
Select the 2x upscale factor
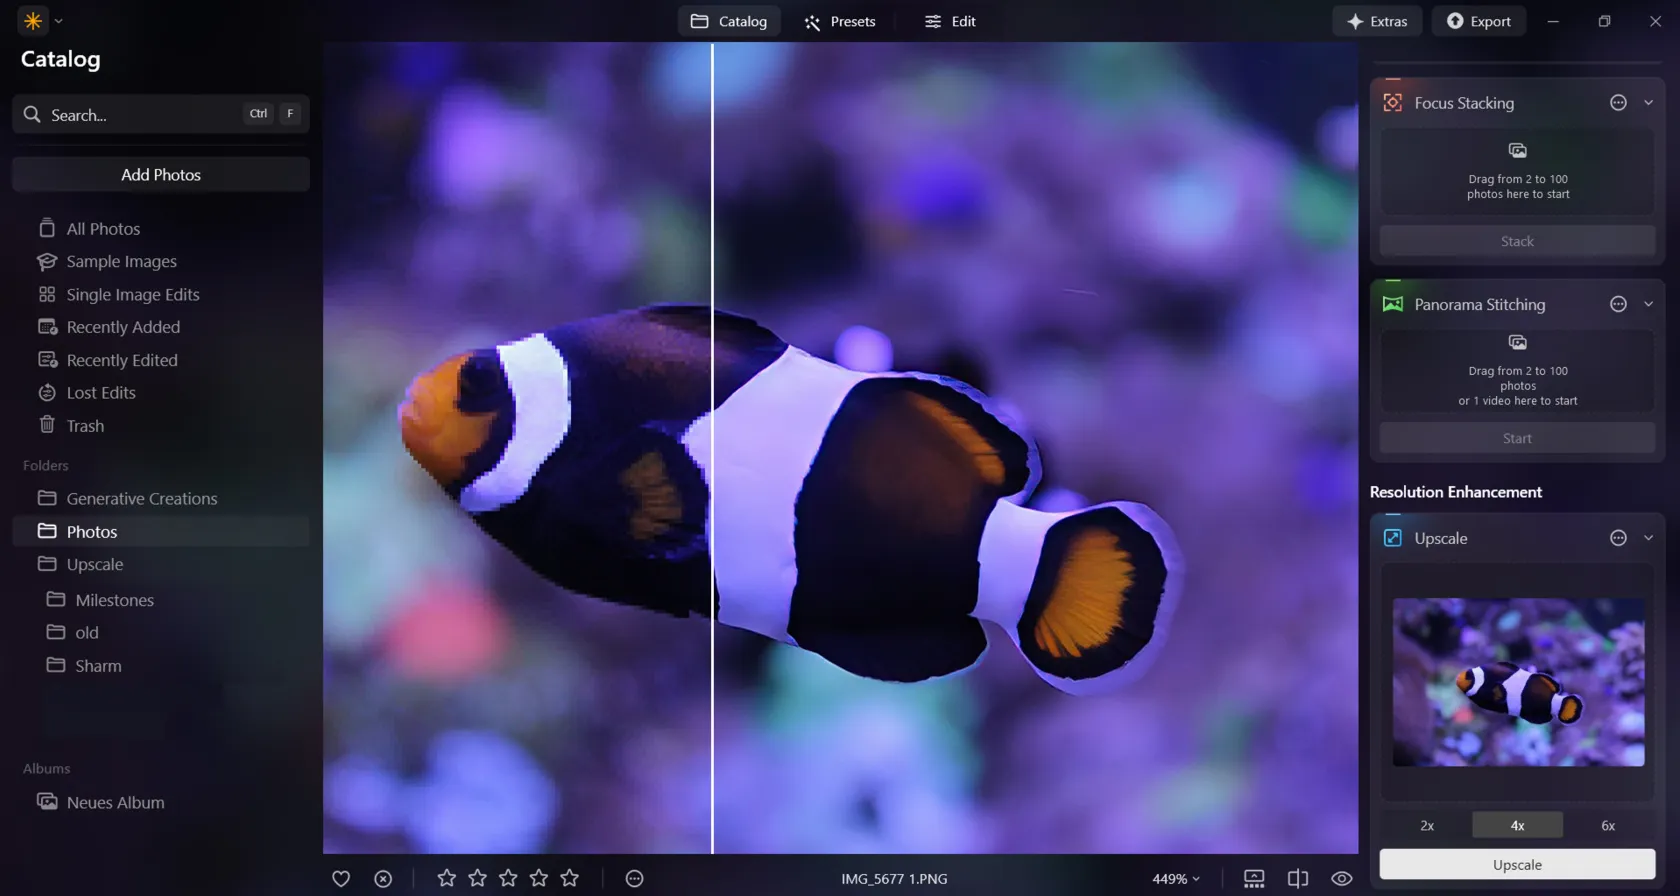pos(1427,826)
